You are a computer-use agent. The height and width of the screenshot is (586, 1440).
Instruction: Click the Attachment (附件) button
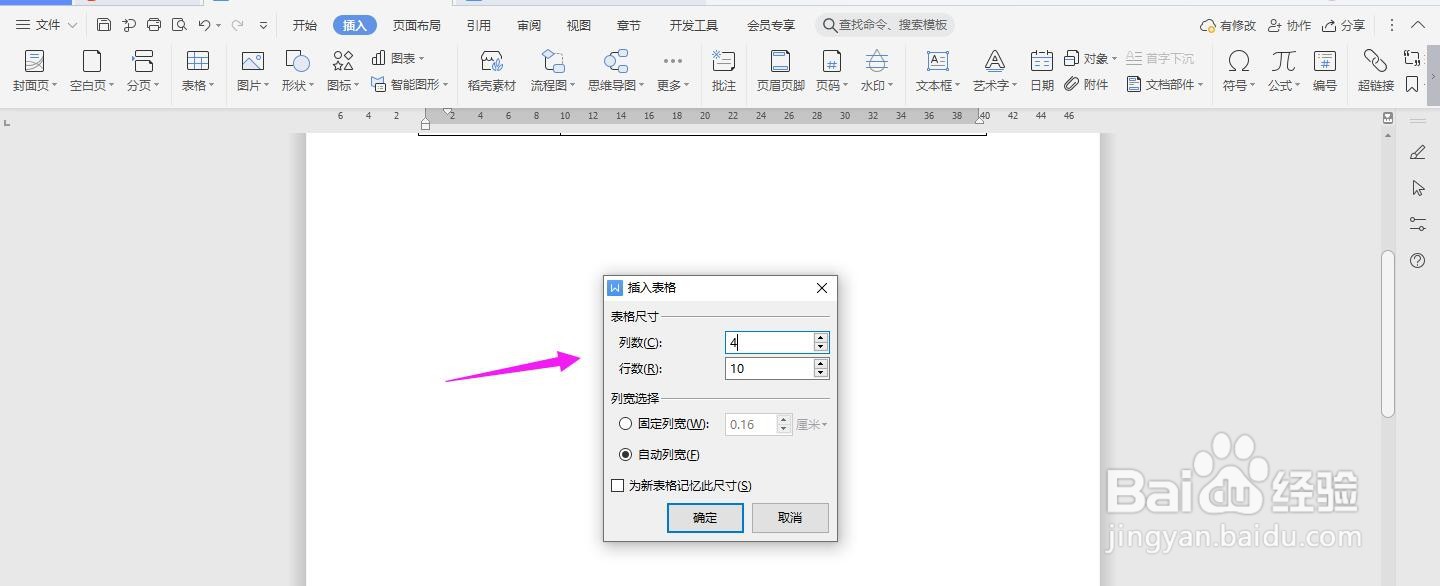(1087, 85)
